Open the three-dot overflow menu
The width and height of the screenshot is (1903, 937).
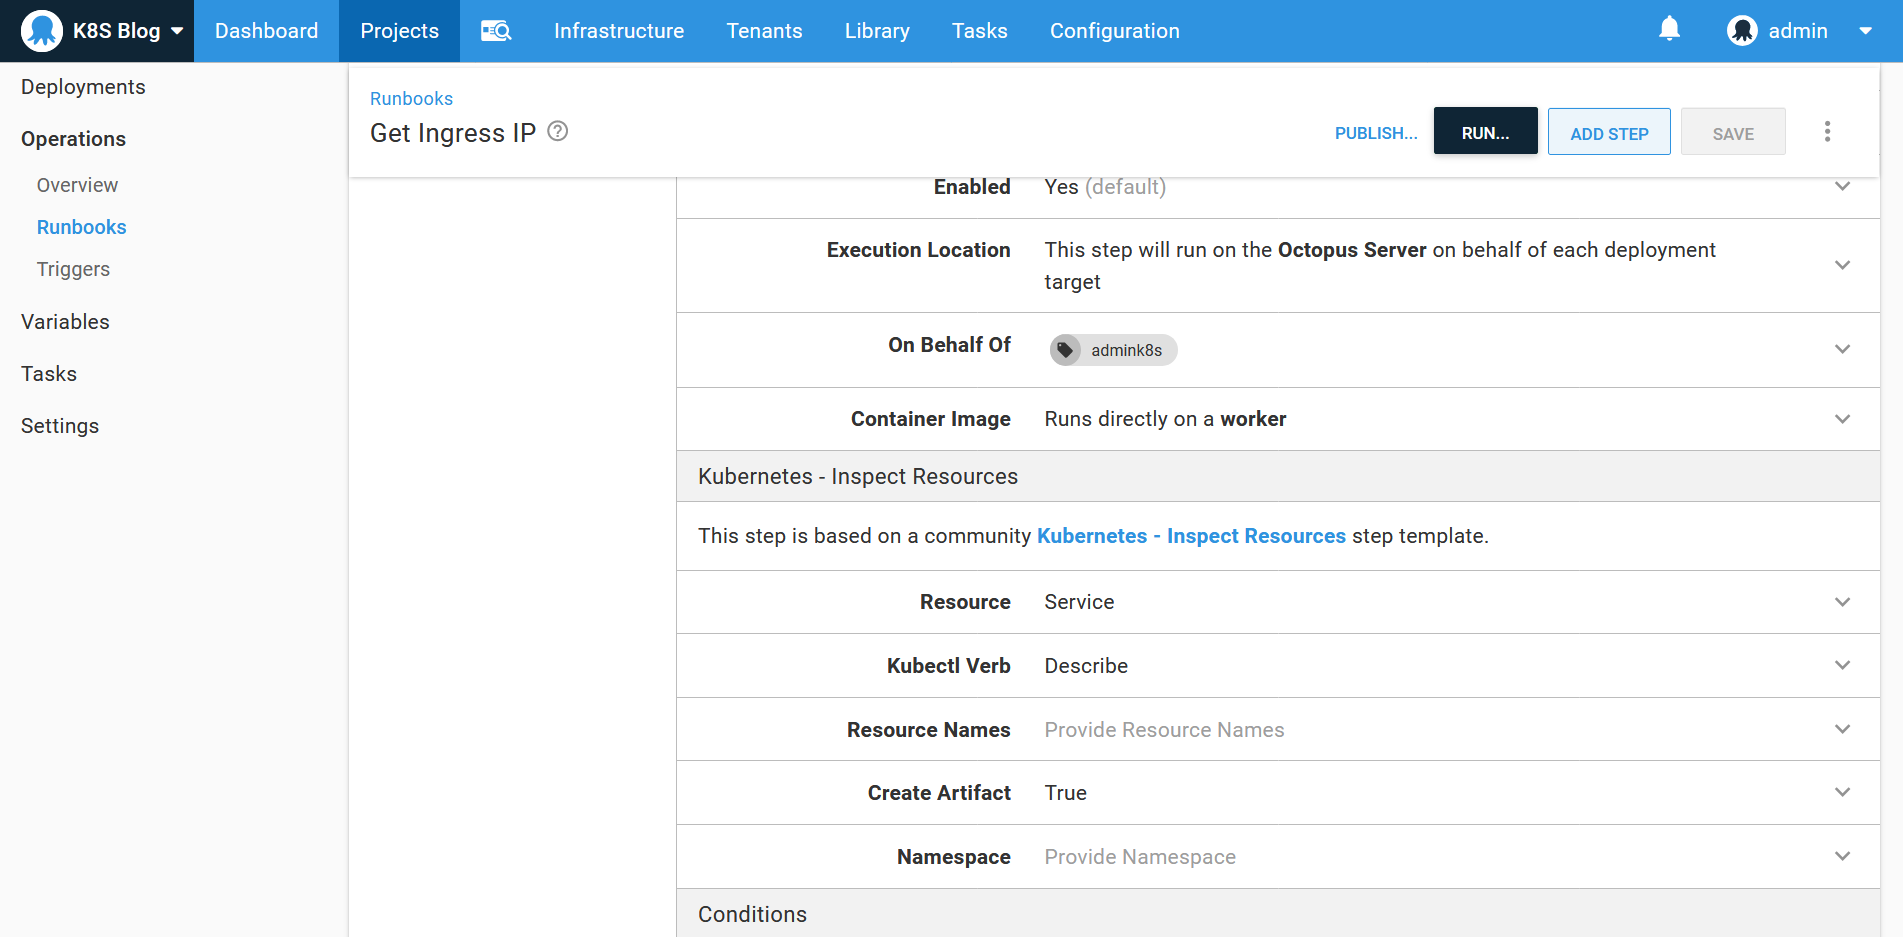click(1827, 132)
